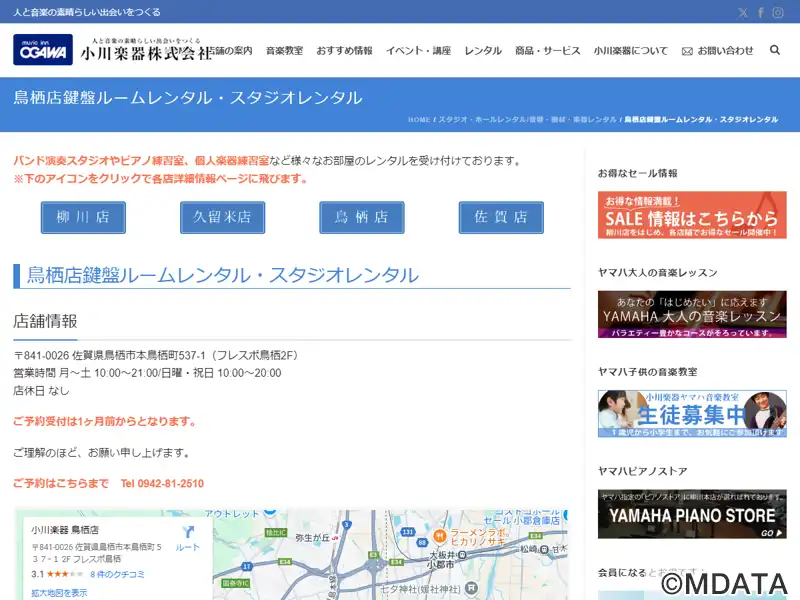This screenshot has height=600, width=800.
Task: Select the 柳川店 store button
Action: point(83,217)
